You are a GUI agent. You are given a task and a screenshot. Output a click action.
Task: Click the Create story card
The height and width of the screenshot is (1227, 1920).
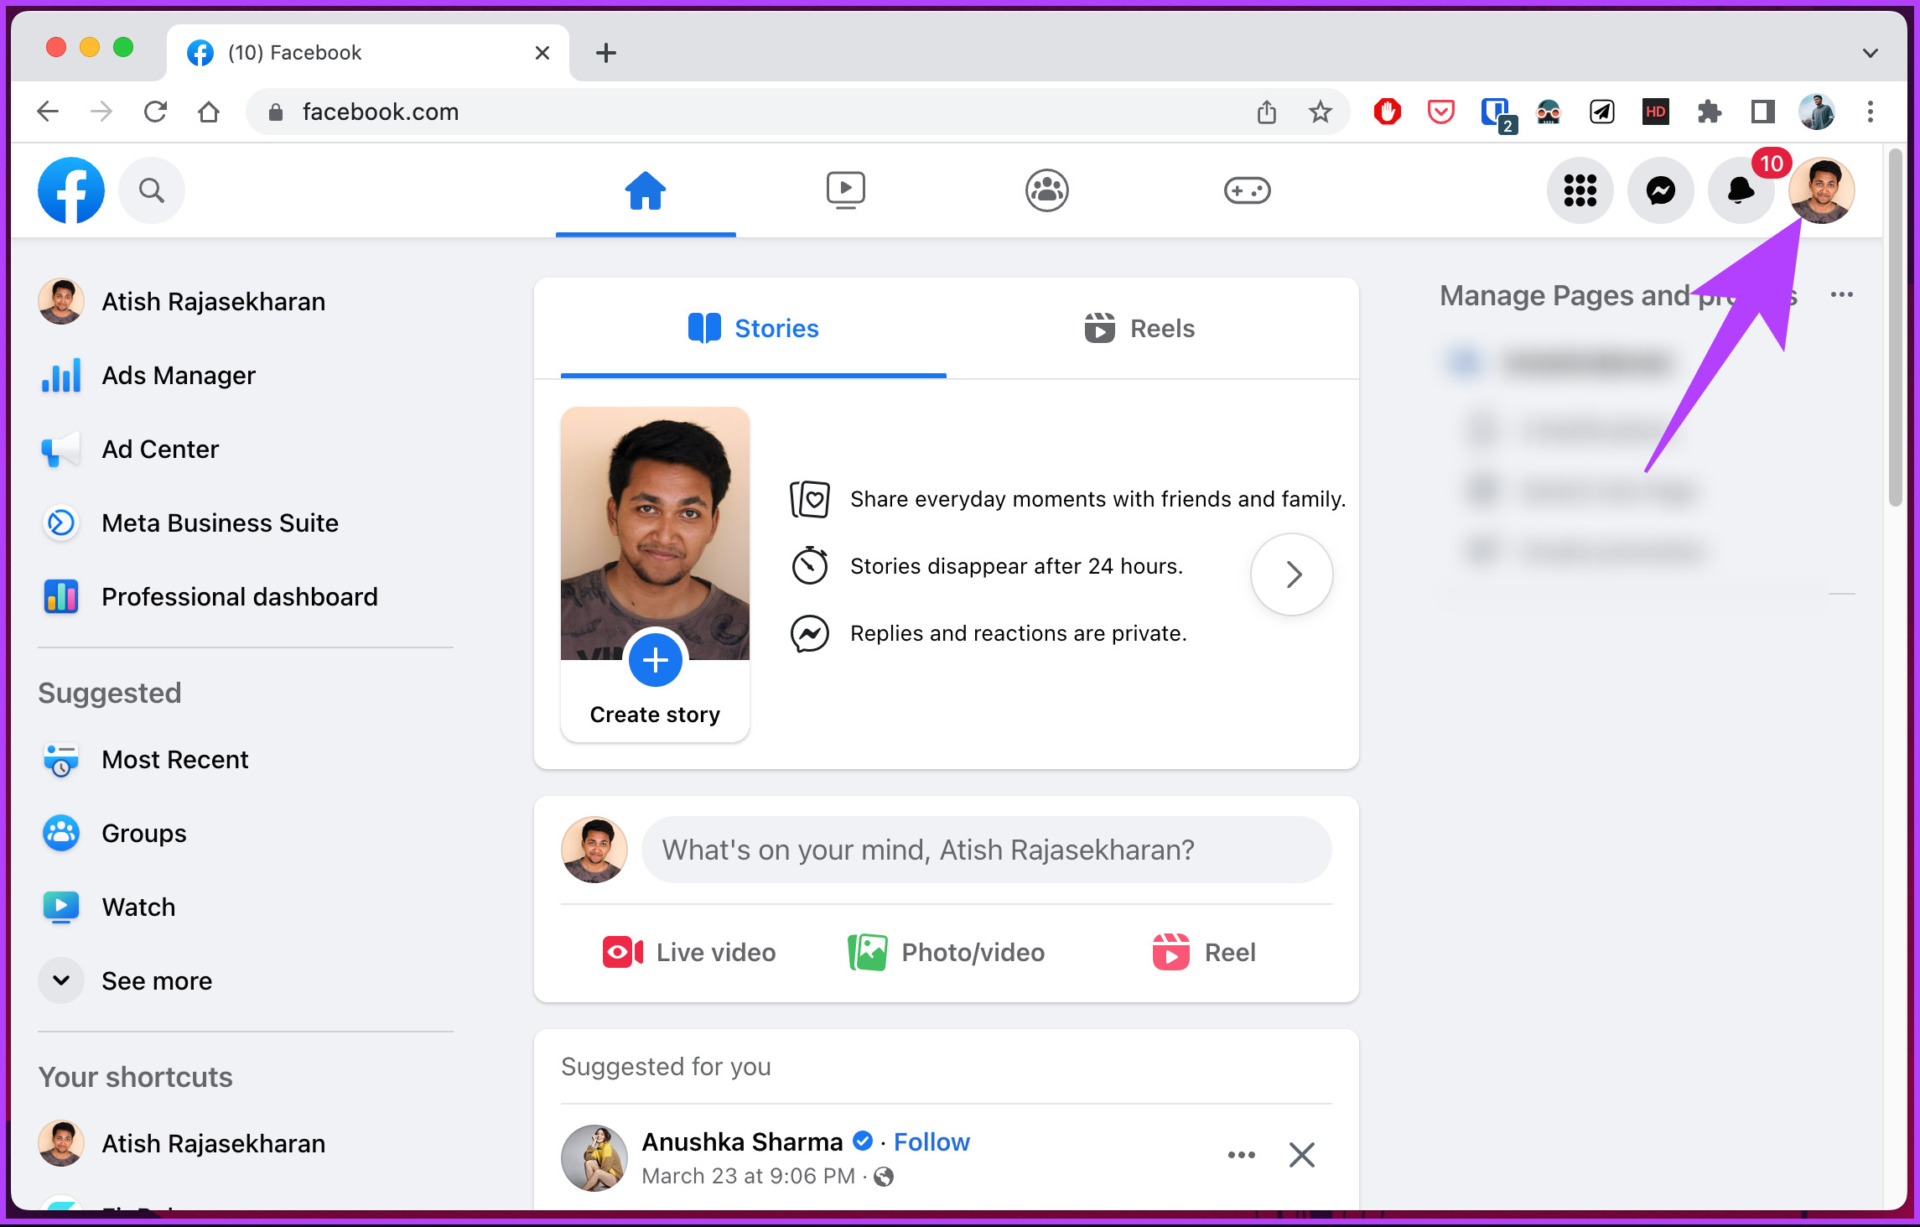tap(655, 574)
